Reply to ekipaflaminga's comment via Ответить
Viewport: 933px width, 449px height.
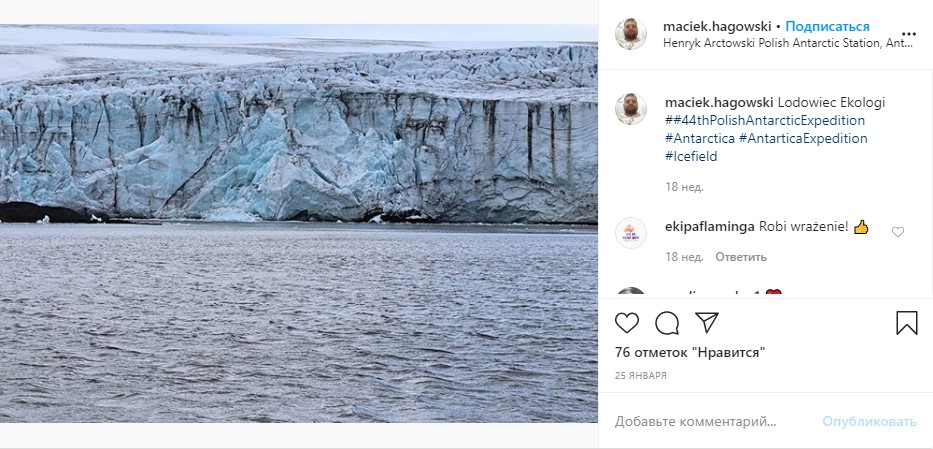pyautogui.click(x=740, y=257)
